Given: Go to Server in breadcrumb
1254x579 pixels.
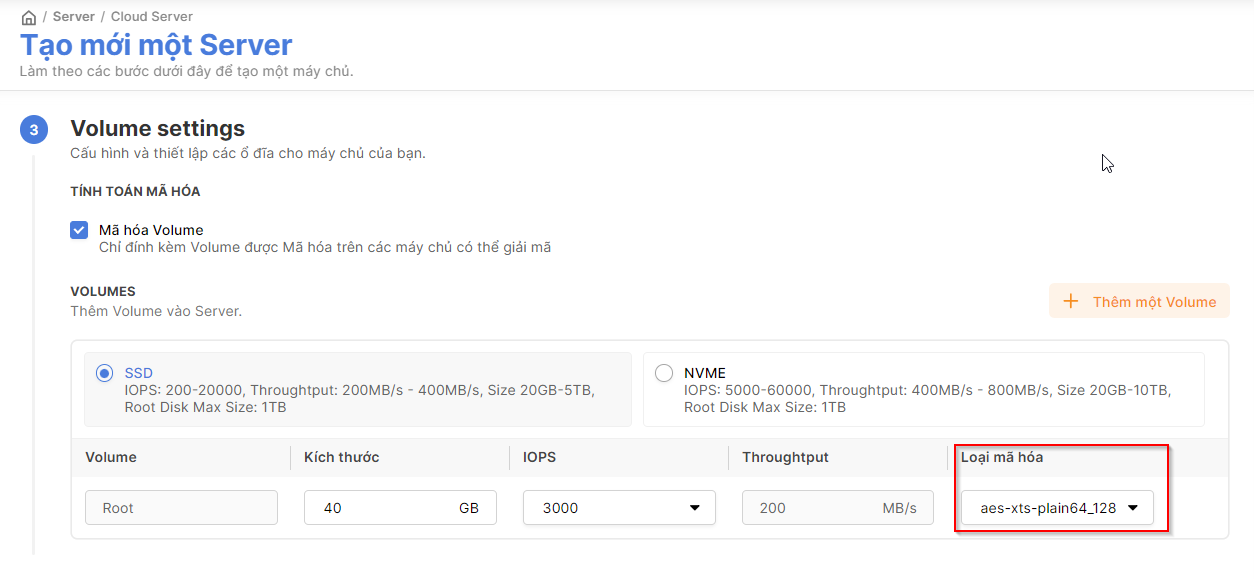Looking at the screenshot, I should tap(74, 17).
